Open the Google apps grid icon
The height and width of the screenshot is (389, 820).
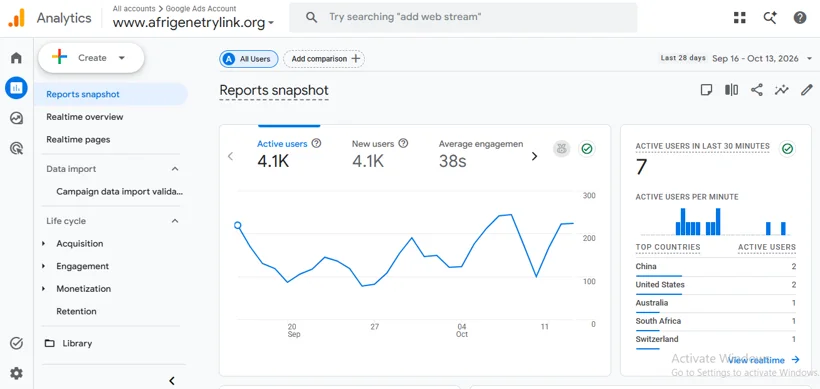point(739,18)
